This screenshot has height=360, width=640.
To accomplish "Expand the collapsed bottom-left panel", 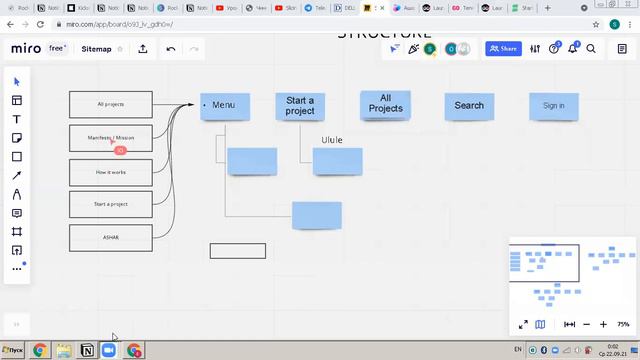I will coord(16,324).
